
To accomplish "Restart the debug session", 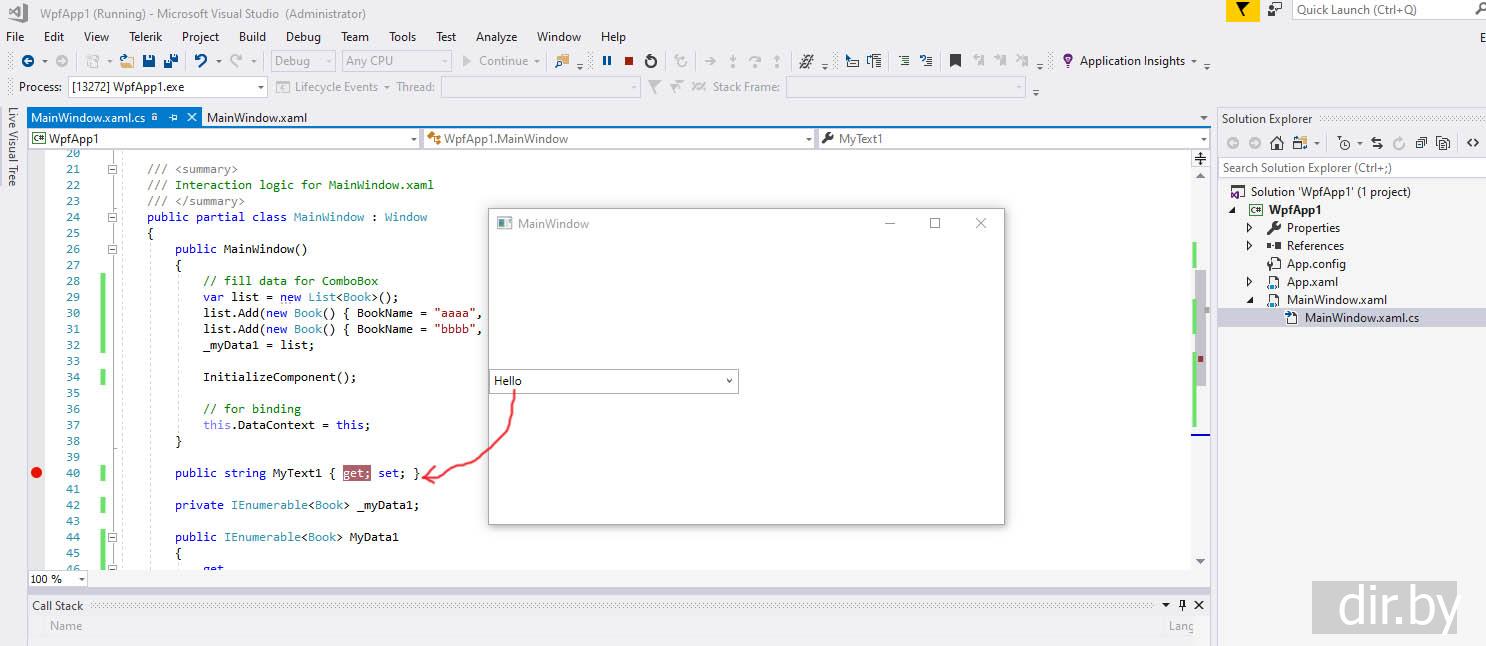I will pos(651,61).
